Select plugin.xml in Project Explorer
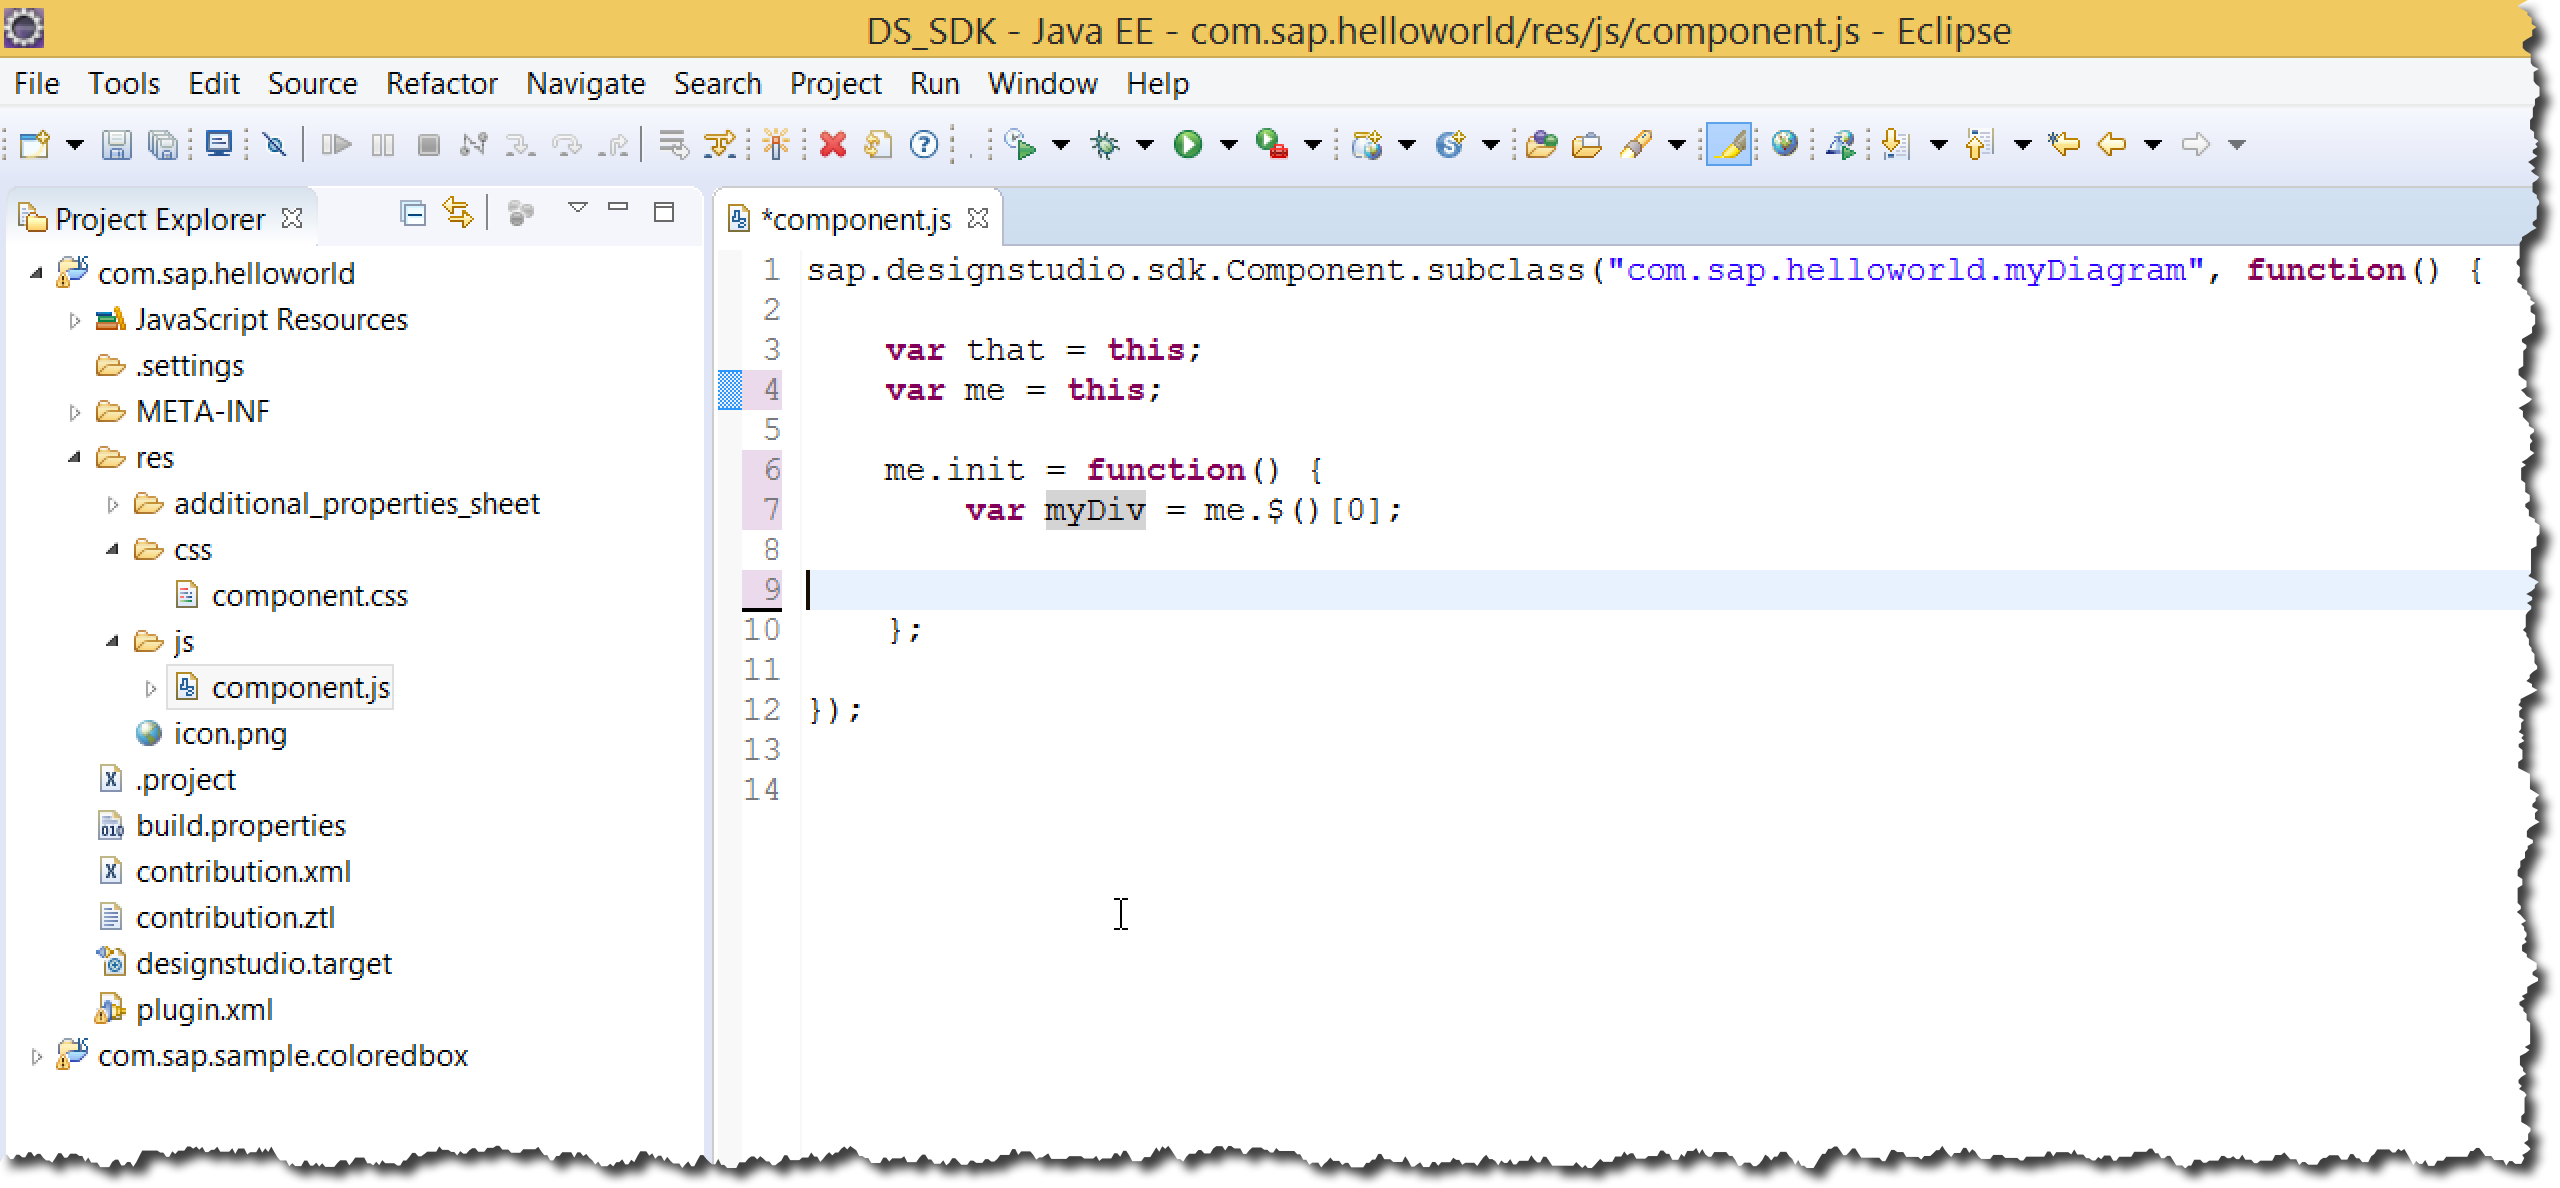2560x1188 pixels. tap(204, 1010)
